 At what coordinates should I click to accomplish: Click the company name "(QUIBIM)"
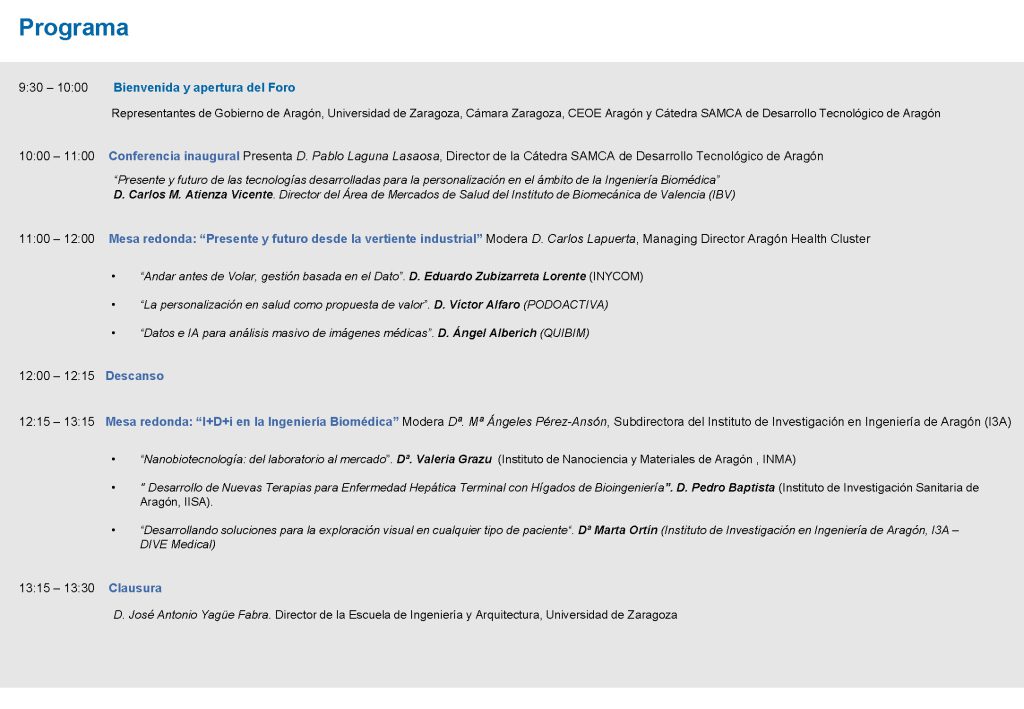564,333
